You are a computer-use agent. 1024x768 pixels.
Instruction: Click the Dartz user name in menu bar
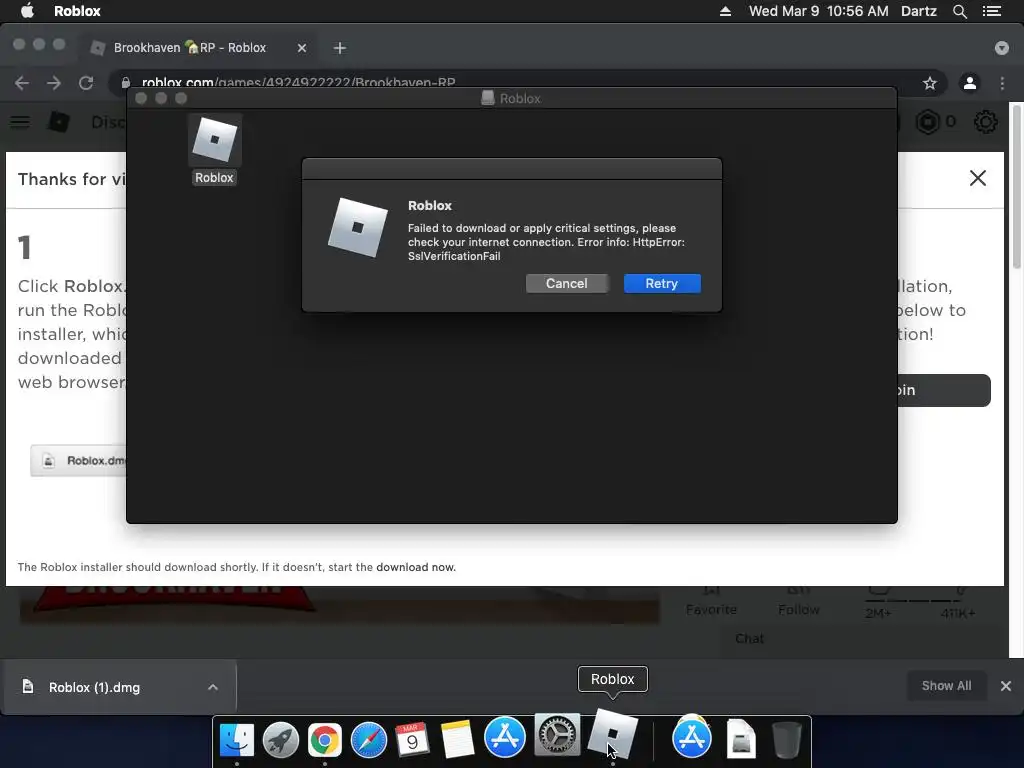918,11
